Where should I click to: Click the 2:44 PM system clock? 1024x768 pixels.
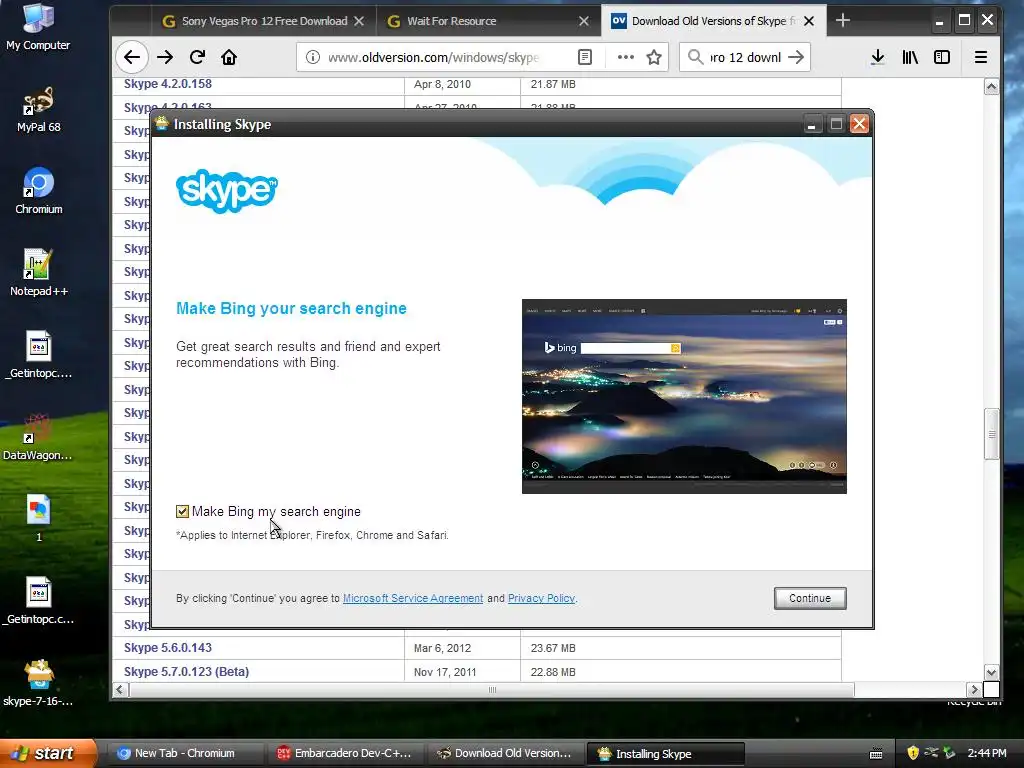[x=987, y=753]
